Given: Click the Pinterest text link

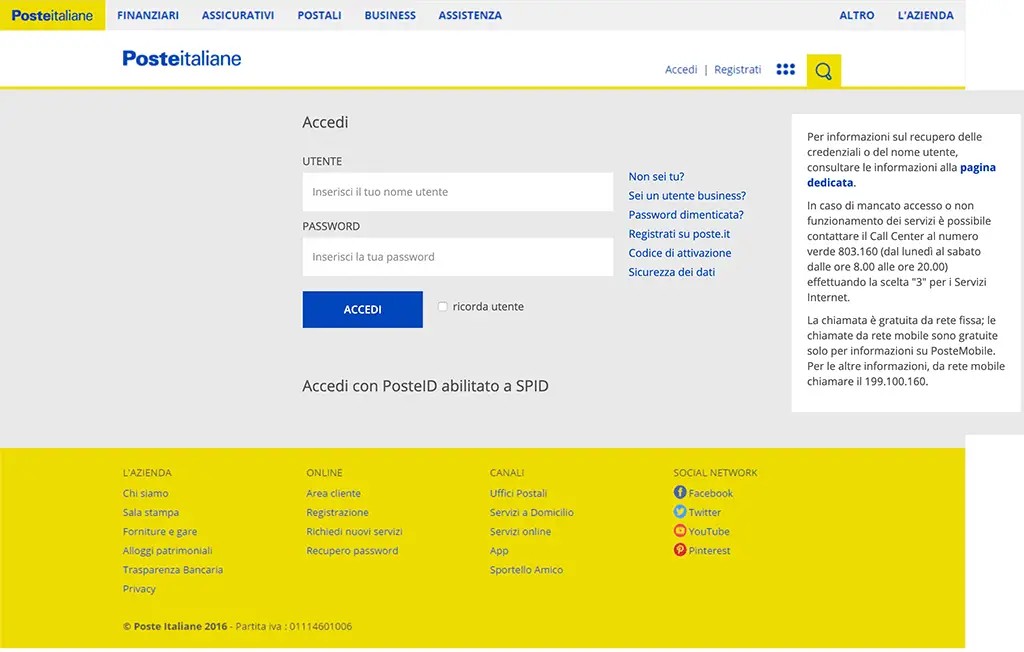Looking at the screenshot, I should [709, 550].
